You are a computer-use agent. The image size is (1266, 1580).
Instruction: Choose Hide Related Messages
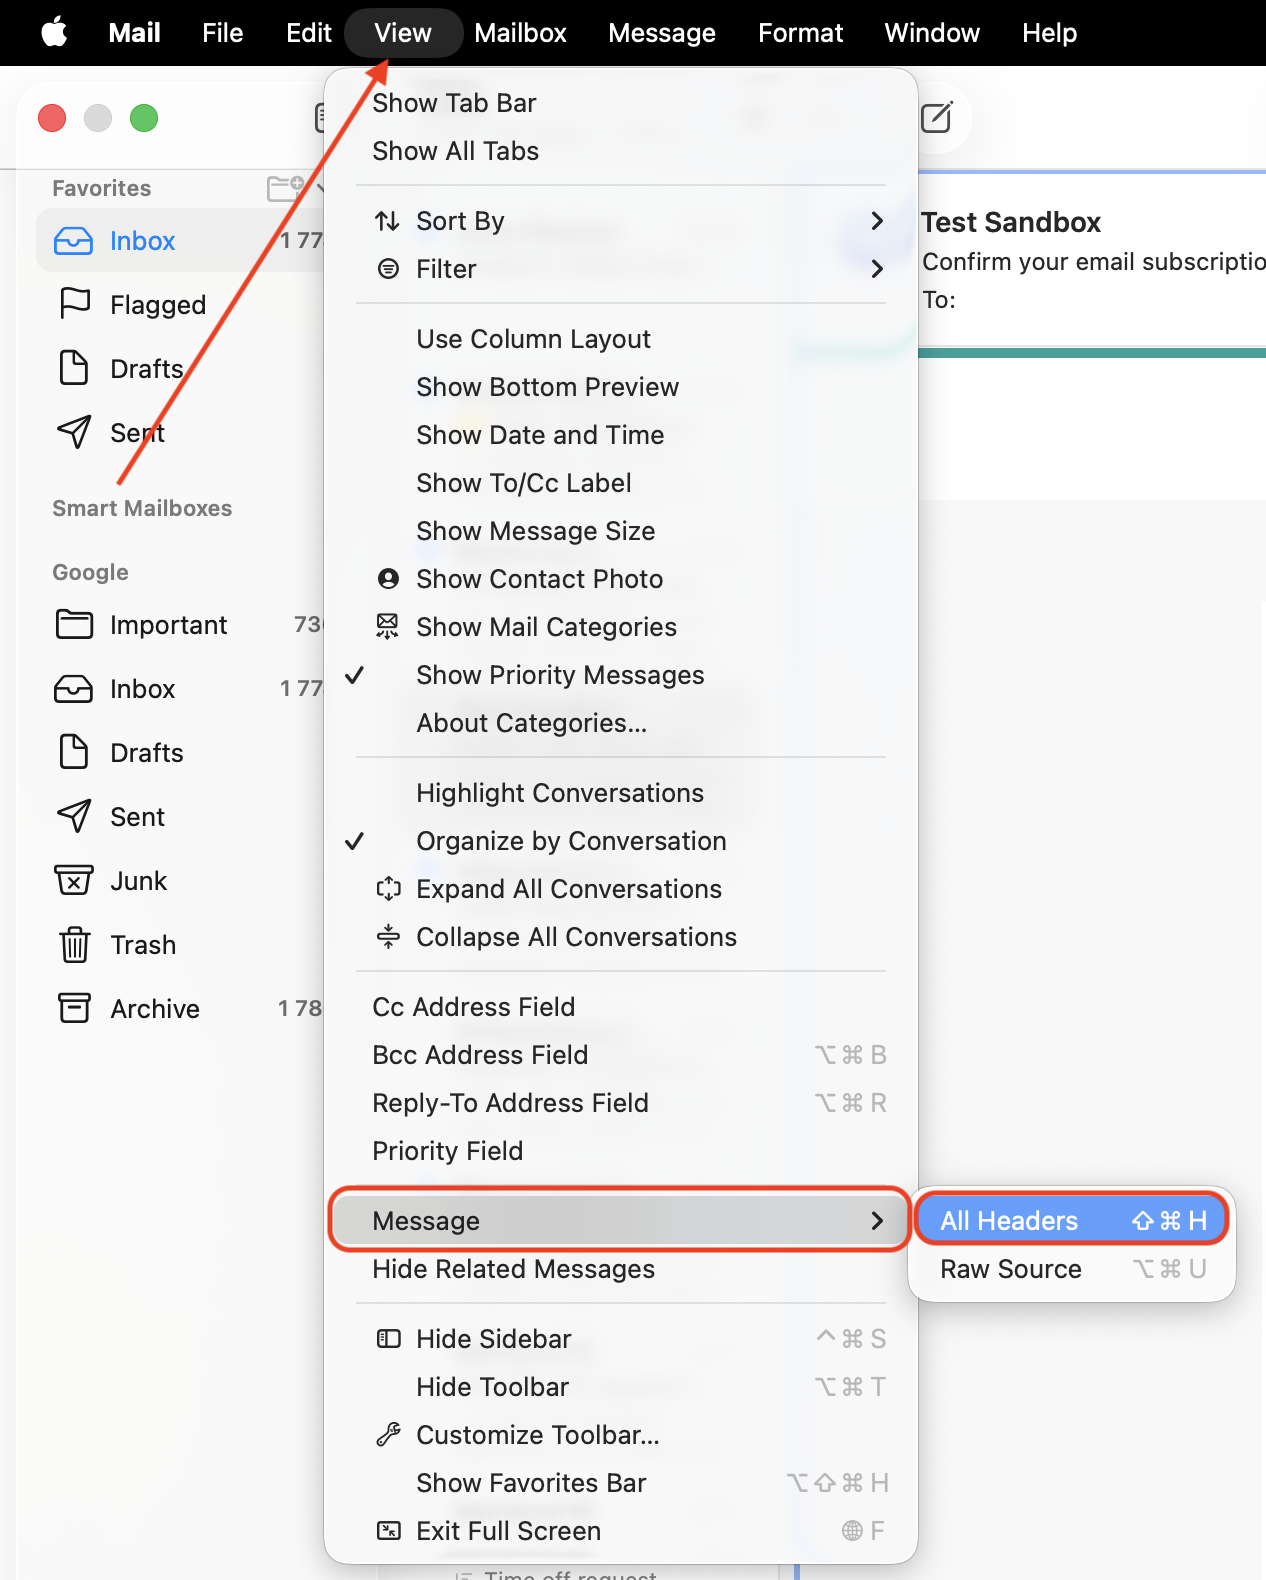tap(621, 1269)
